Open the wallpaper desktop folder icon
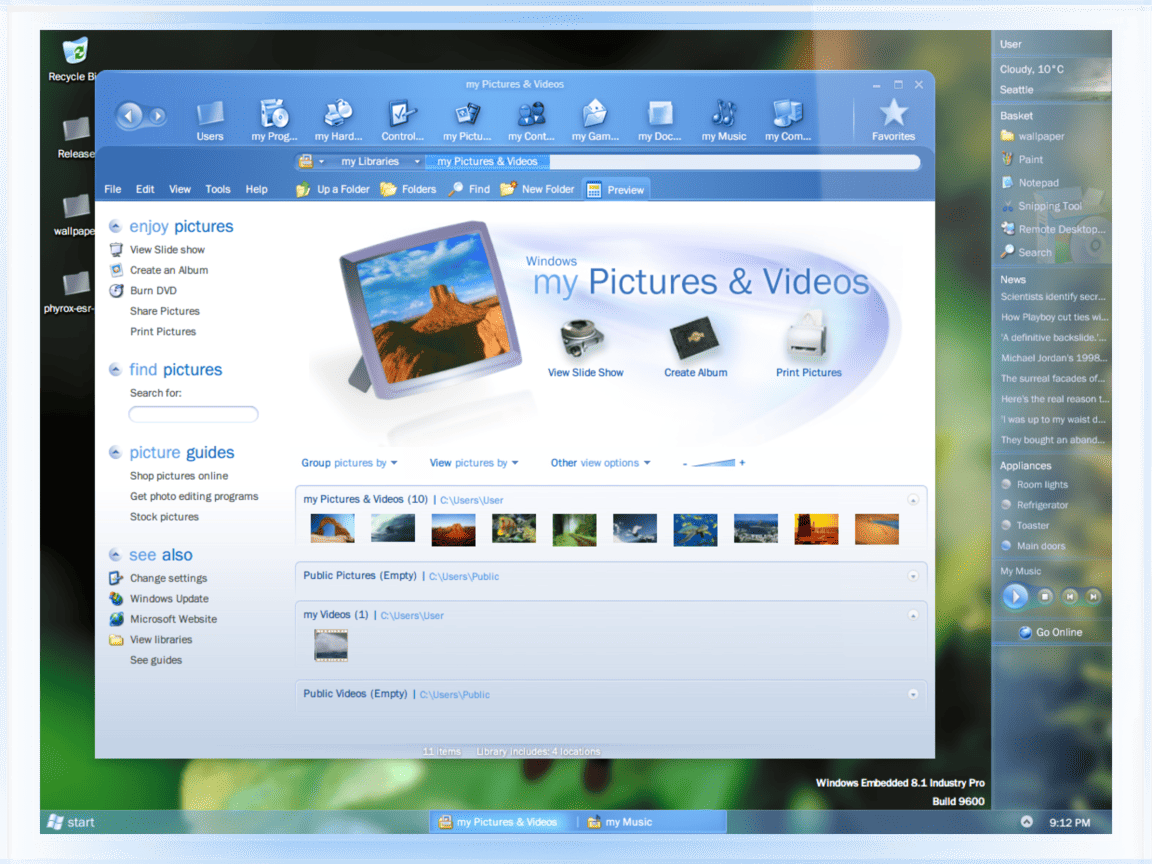Screen dimensions: 1152x864 pyautogui.click(x=74, y=215)
